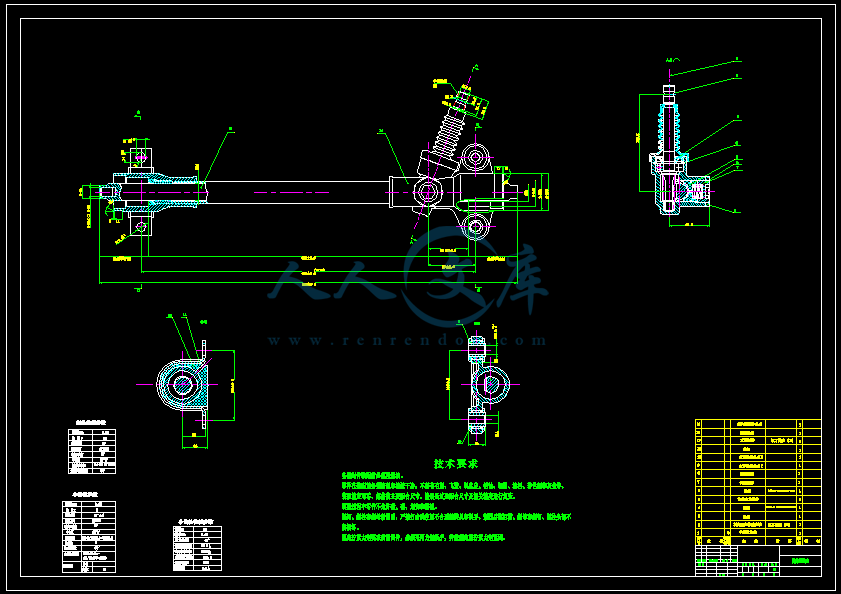Select the main steering rack assembly view

316,180
